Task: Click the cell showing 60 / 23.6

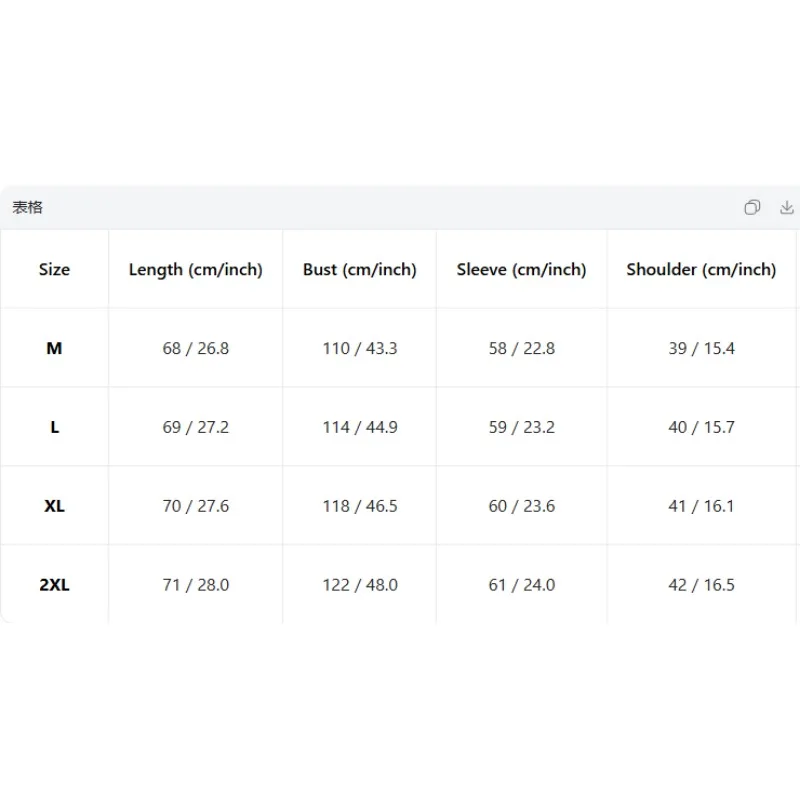Action: tap(521, 506)
